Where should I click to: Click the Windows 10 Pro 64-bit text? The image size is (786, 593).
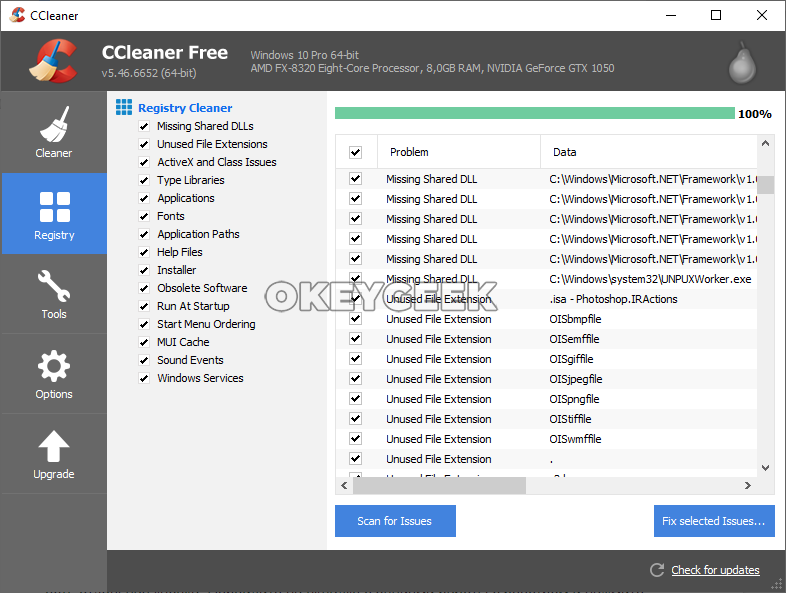[x=305, y=55]
